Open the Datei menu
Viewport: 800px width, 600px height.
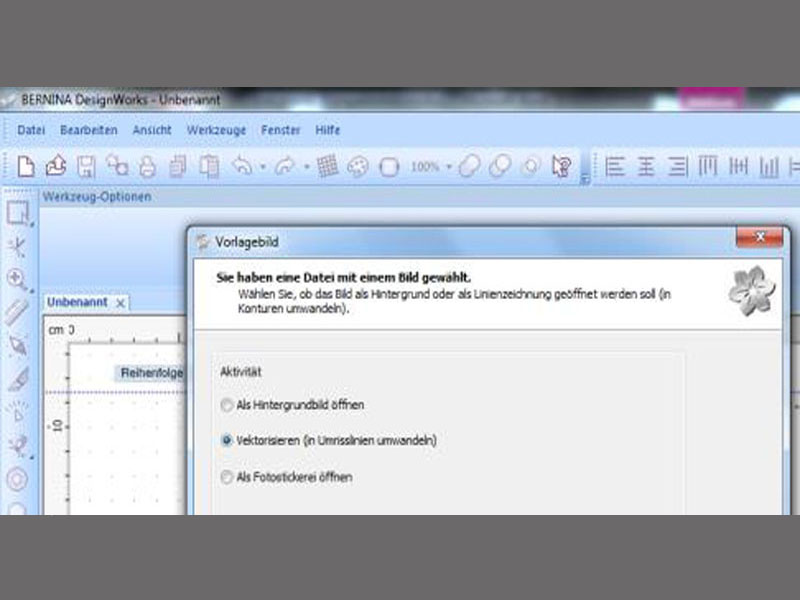31,130
